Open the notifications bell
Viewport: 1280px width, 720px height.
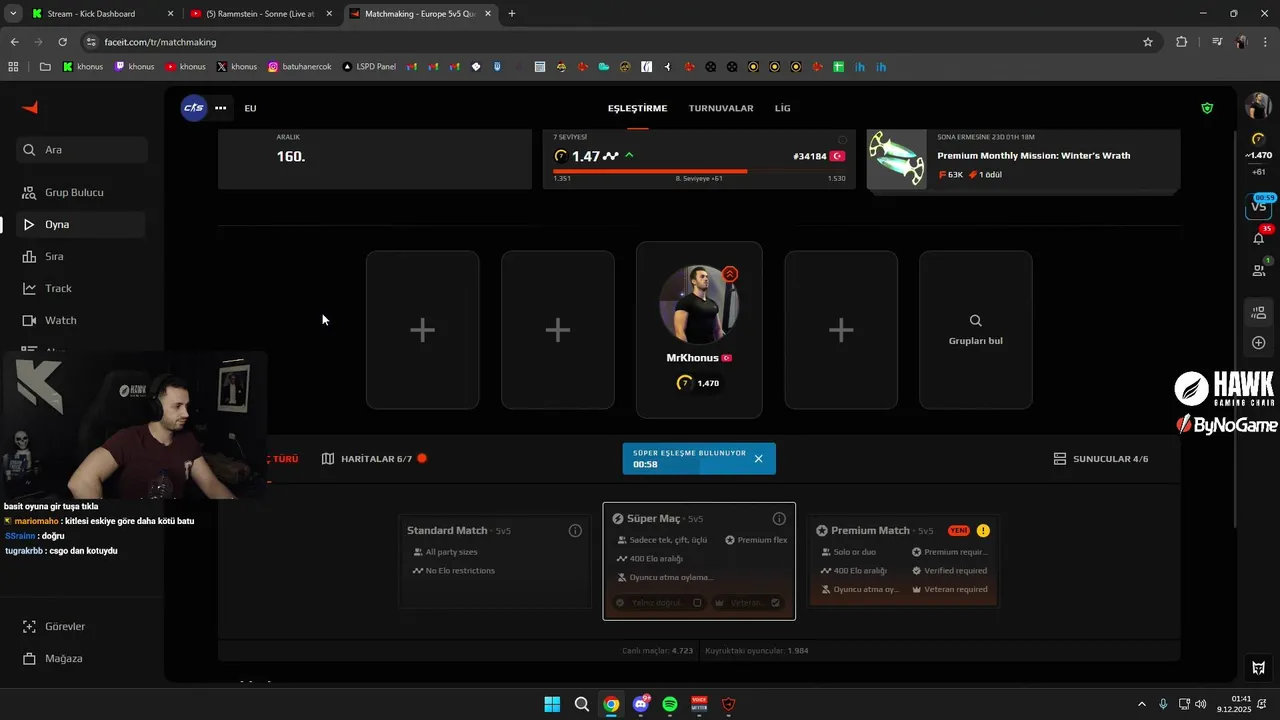coord(1259,239)
